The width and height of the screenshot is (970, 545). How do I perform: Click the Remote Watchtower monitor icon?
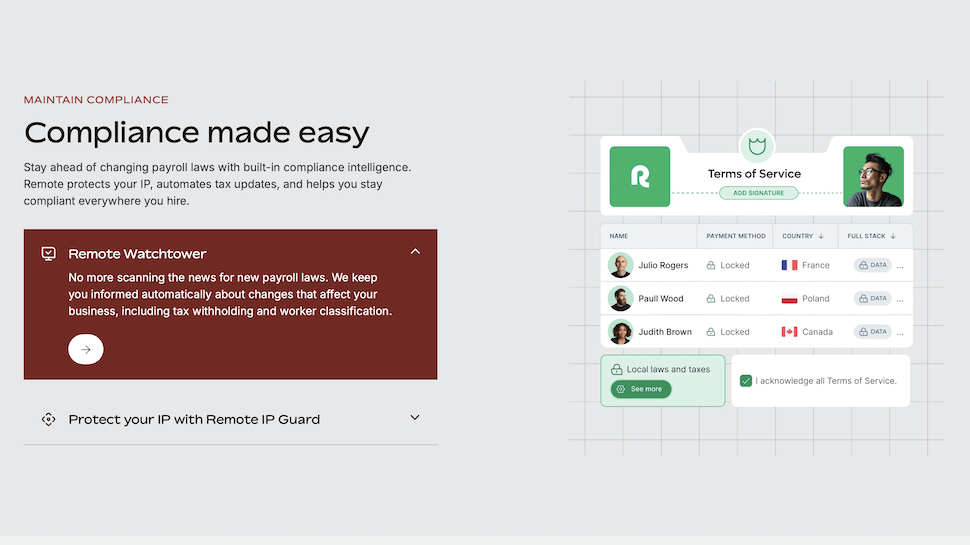pos(48,254)
